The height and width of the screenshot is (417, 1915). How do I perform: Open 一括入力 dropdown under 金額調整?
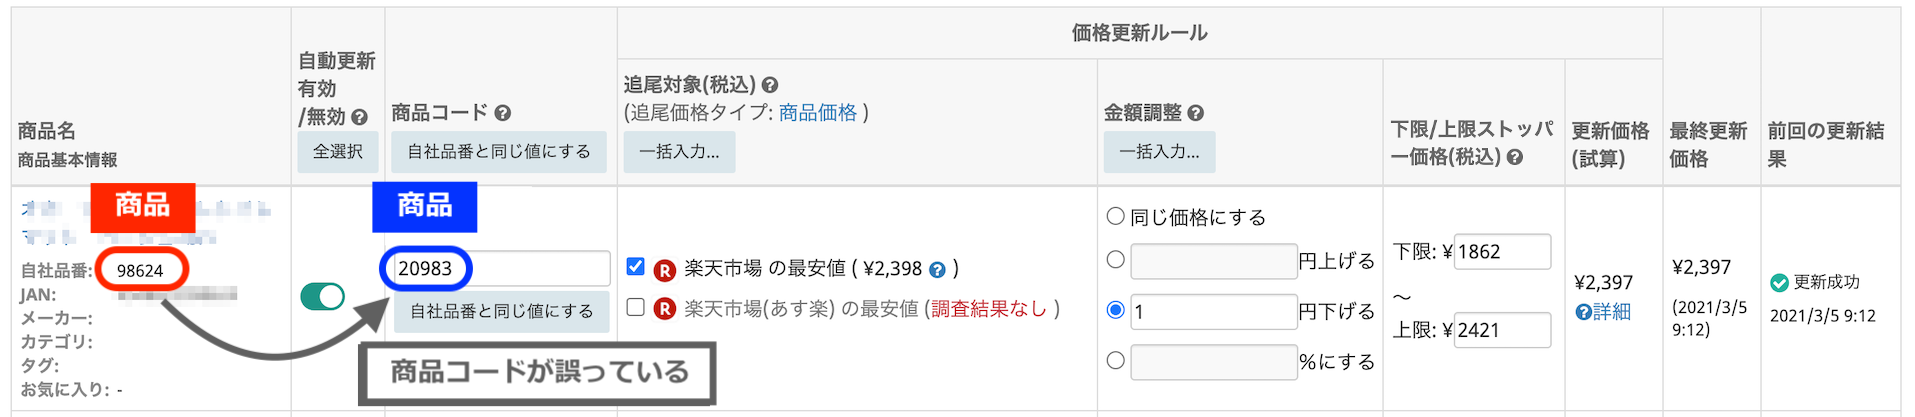[1159, 152]
